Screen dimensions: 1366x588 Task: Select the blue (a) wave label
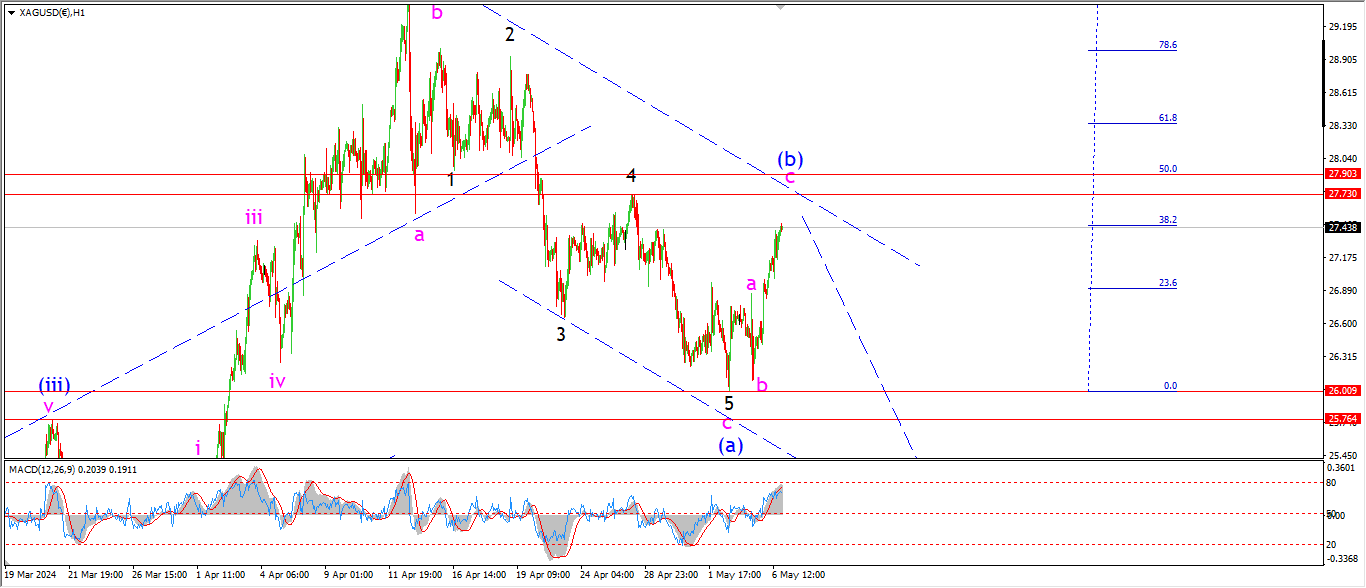tap(731, 445)
